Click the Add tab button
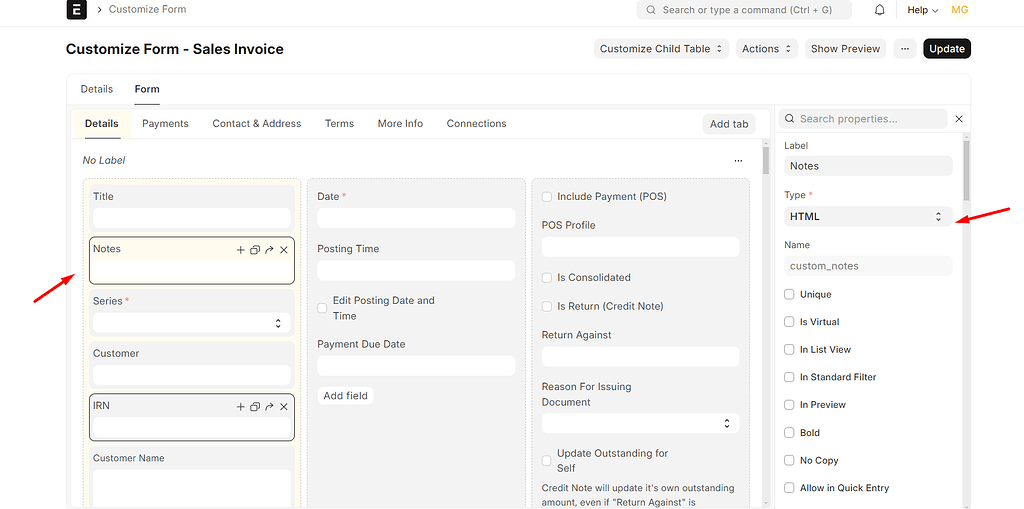 729,124
